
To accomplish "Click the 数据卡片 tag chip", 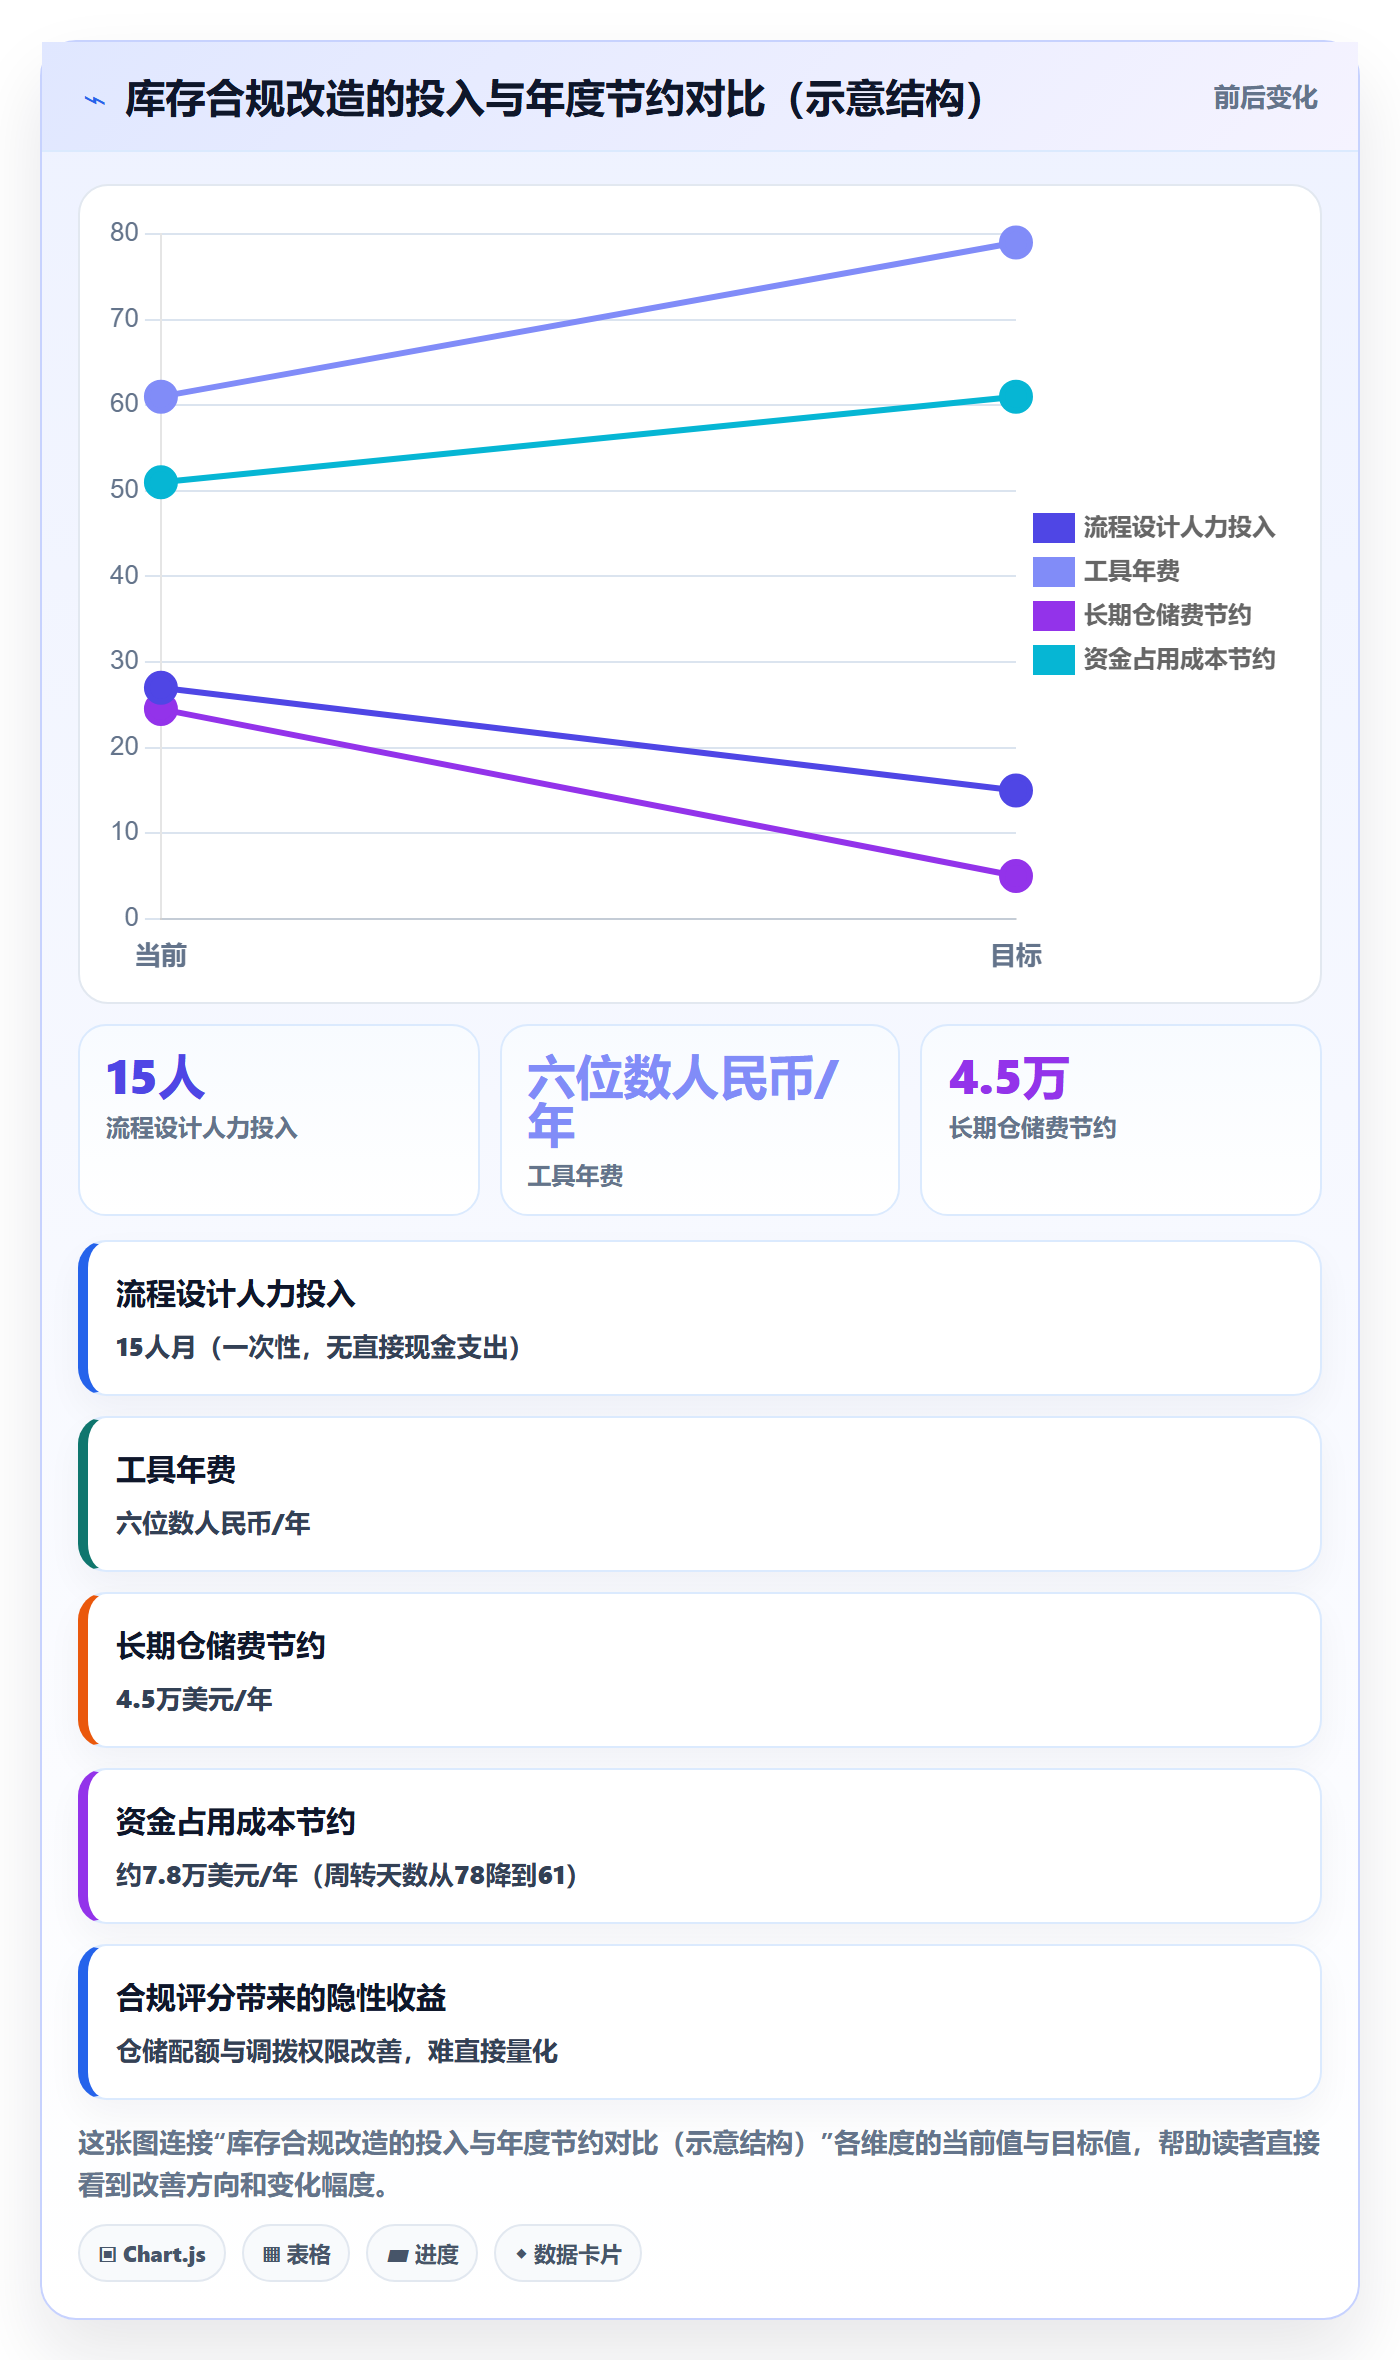I will (568, 2254).
